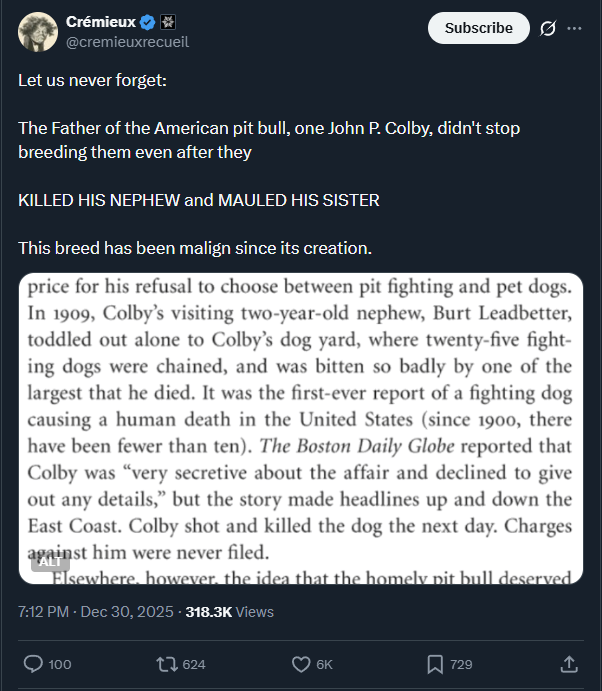Click the reply speech bubble icon
This screenshot has height=691, width=602.
coord(33,664)
